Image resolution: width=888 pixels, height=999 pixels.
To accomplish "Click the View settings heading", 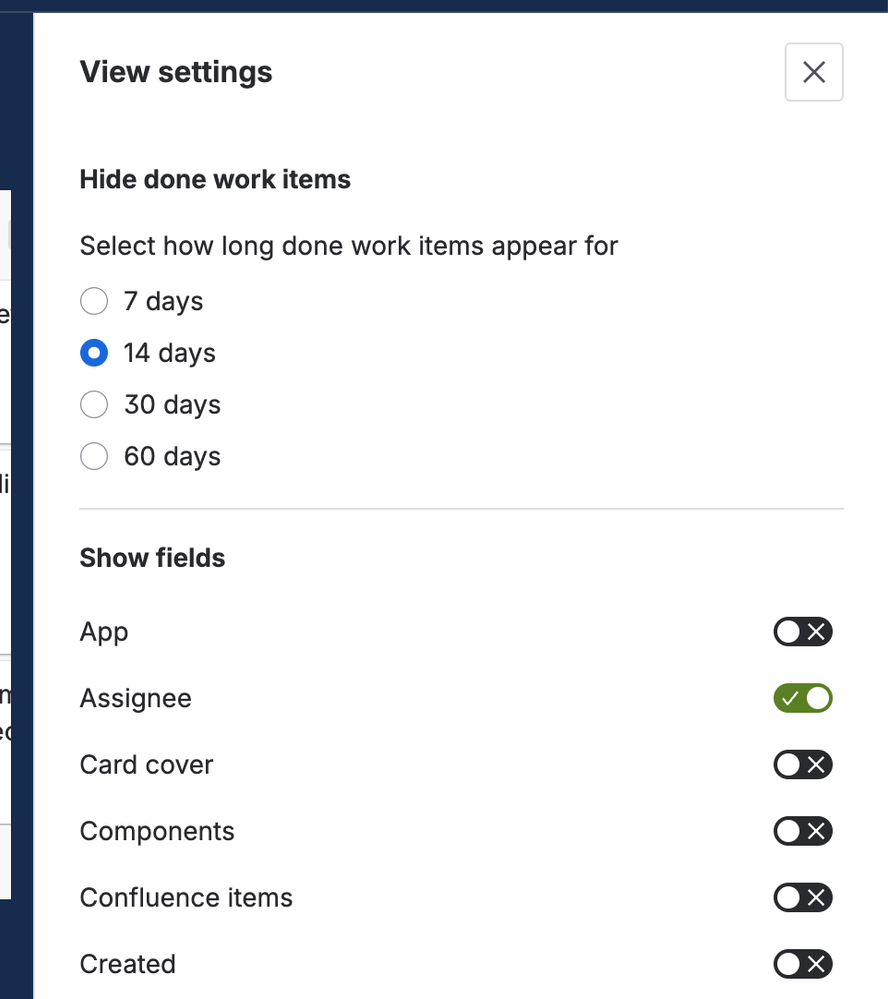I will tap(176, 72).
